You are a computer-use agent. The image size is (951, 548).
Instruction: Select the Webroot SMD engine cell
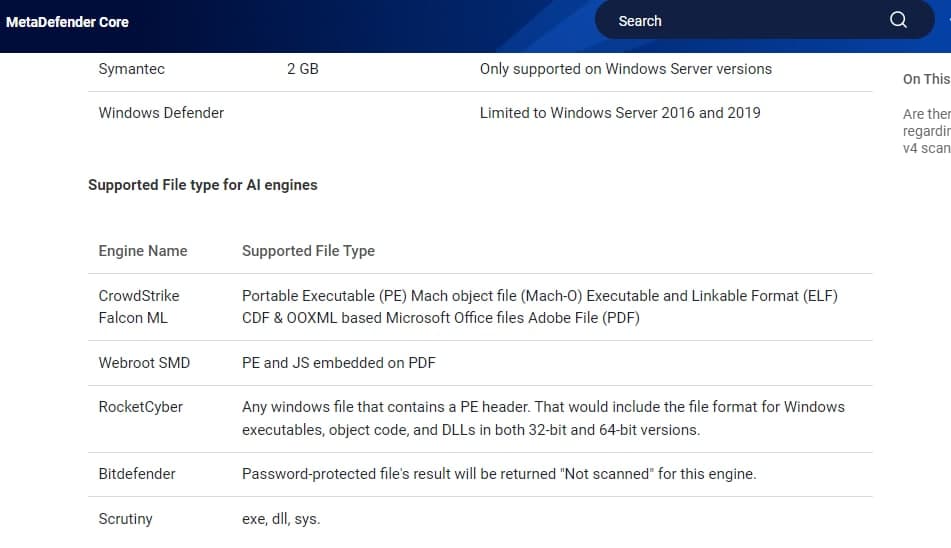coord(144,363)
